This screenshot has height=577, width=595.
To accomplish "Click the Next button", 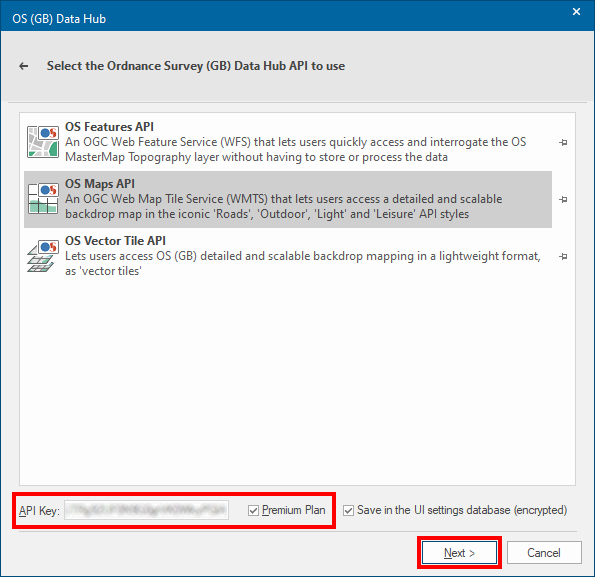I will [x=459, y=553].
